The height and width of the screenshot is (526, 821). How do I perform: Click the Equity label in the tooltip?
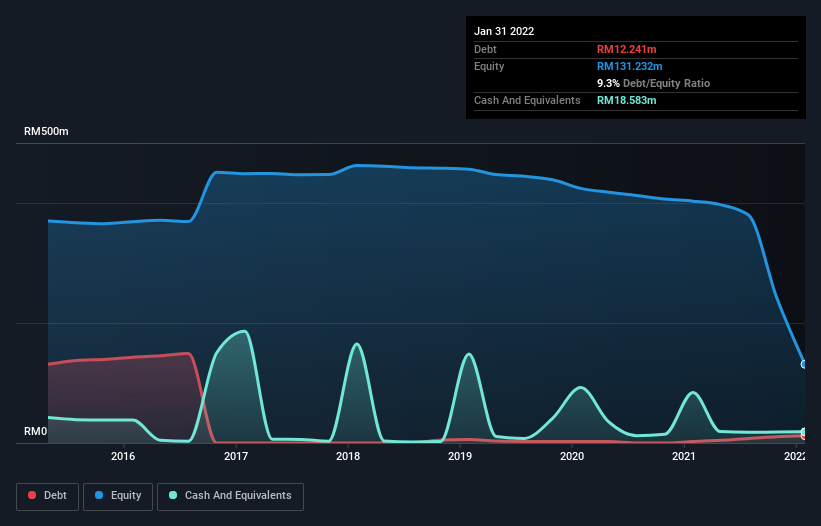click(x=489, y=66)
